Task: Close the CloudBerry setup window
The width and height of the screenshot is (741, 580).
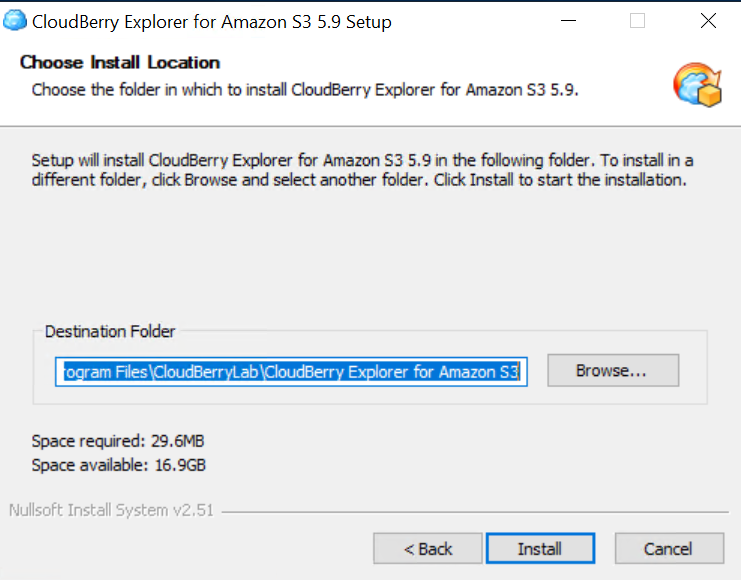Action: (708, 21)
